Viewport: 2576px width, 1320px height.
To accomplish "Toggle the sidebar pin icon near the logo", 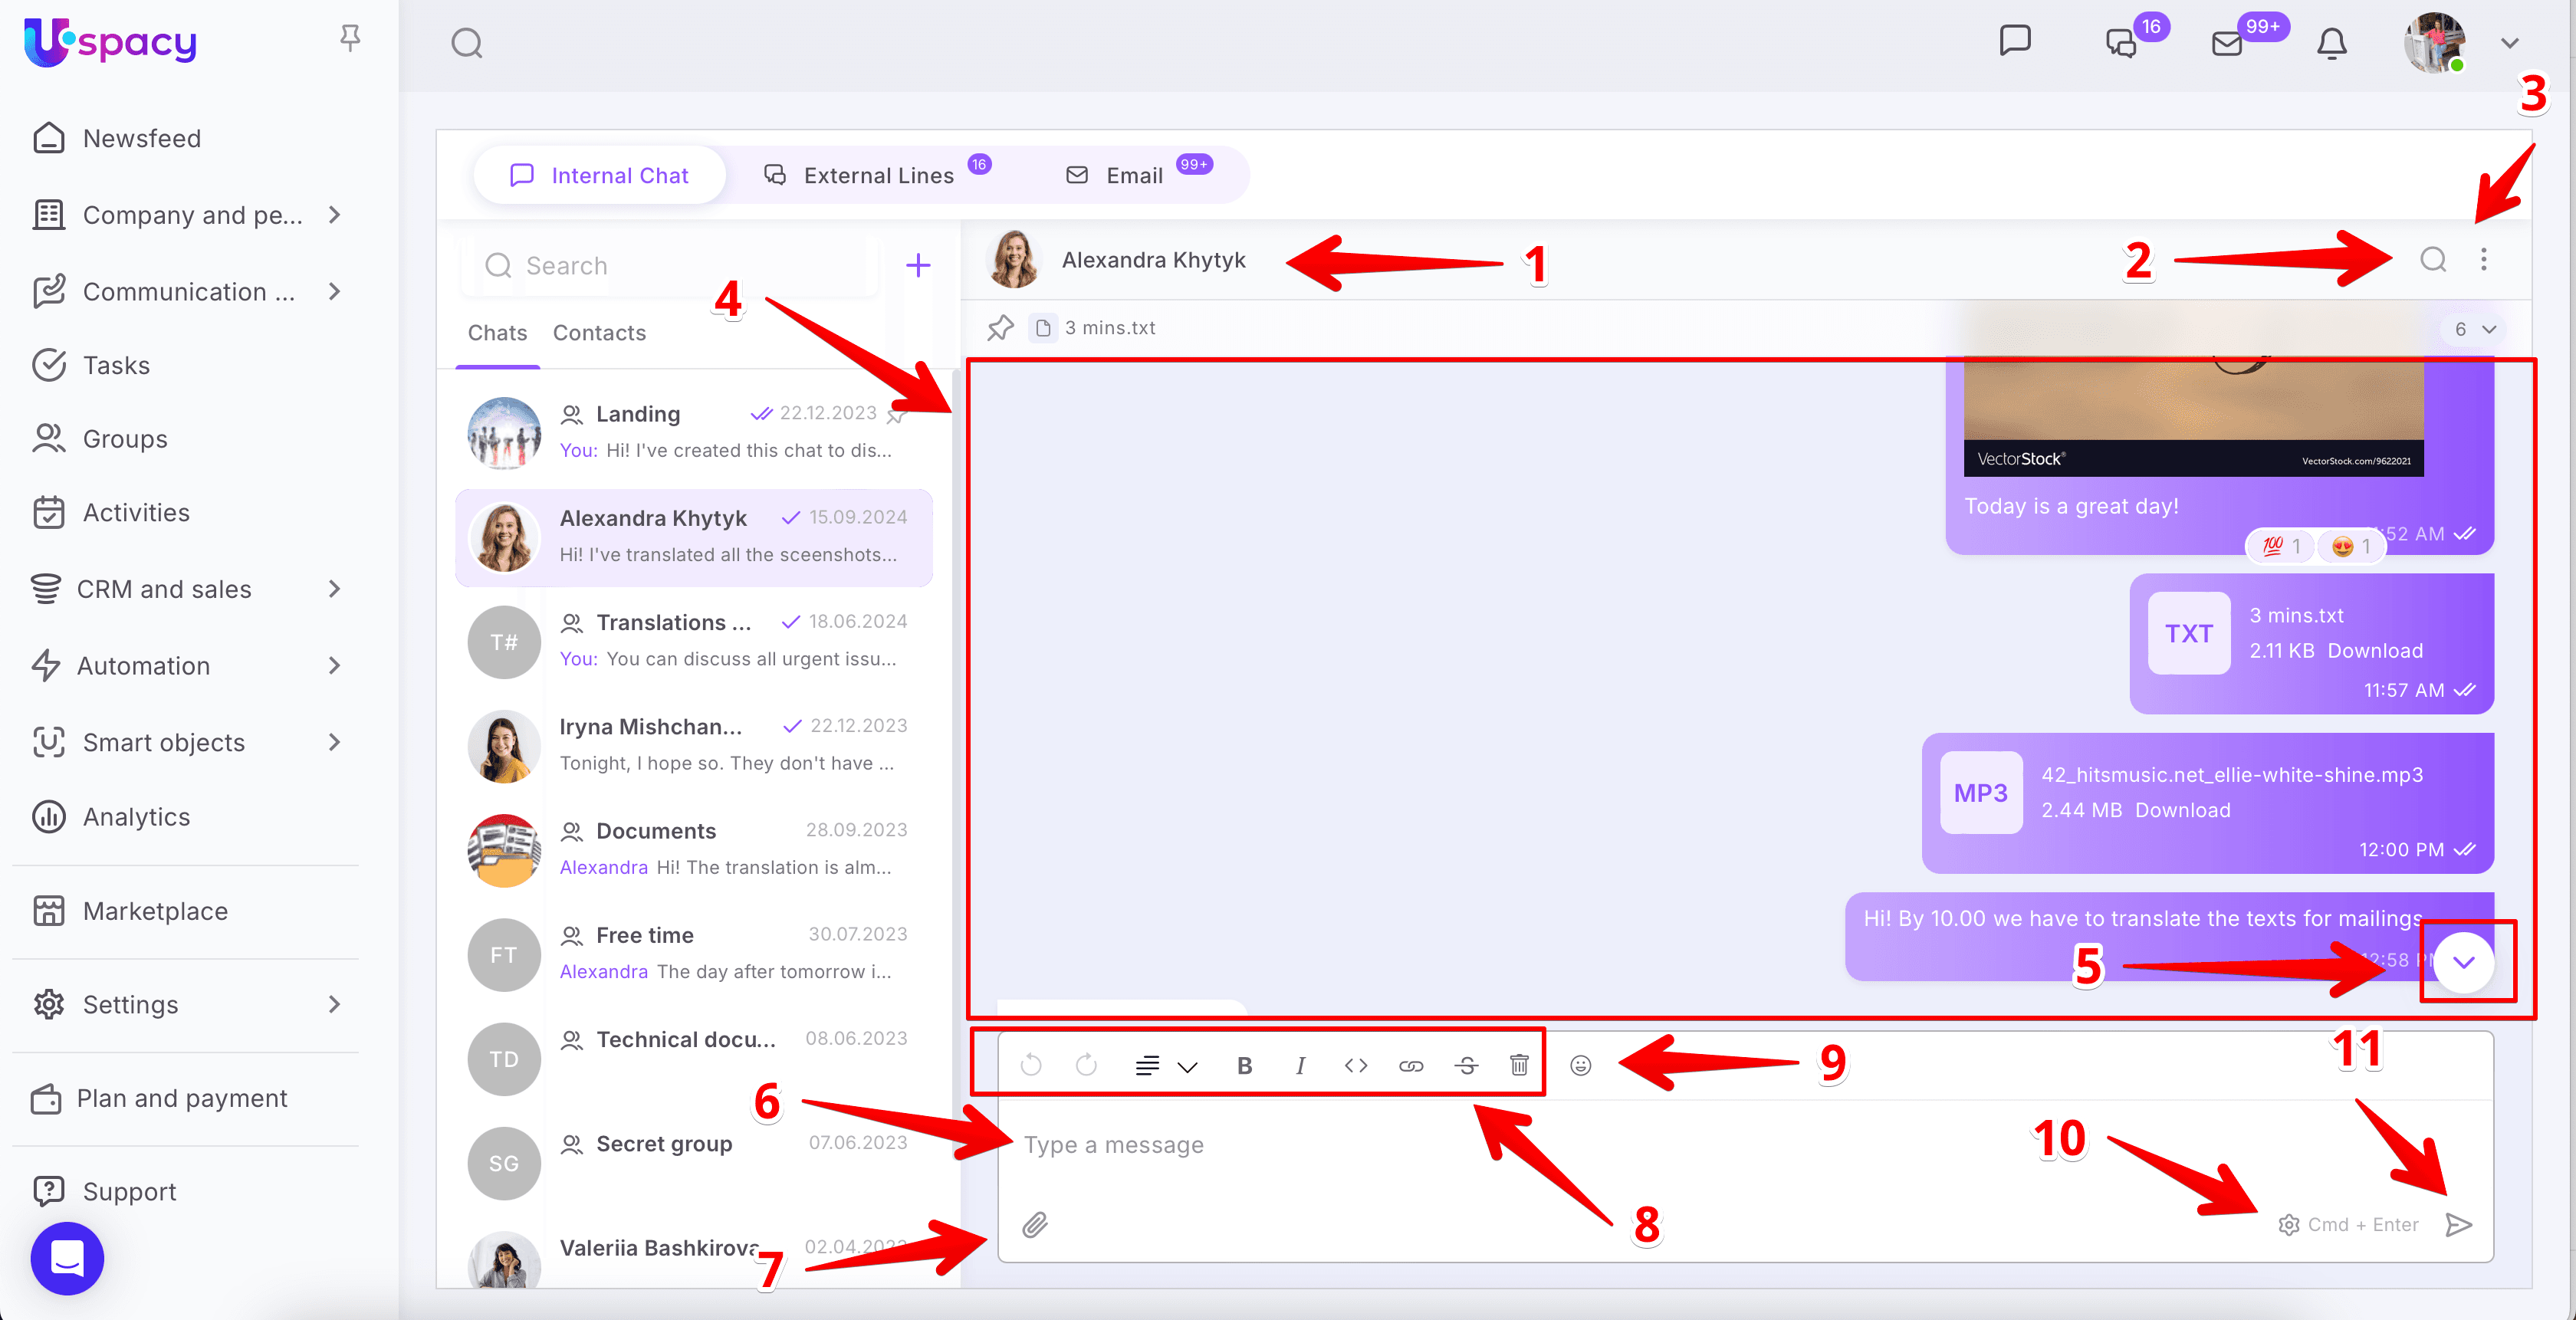I will [349, 38].
